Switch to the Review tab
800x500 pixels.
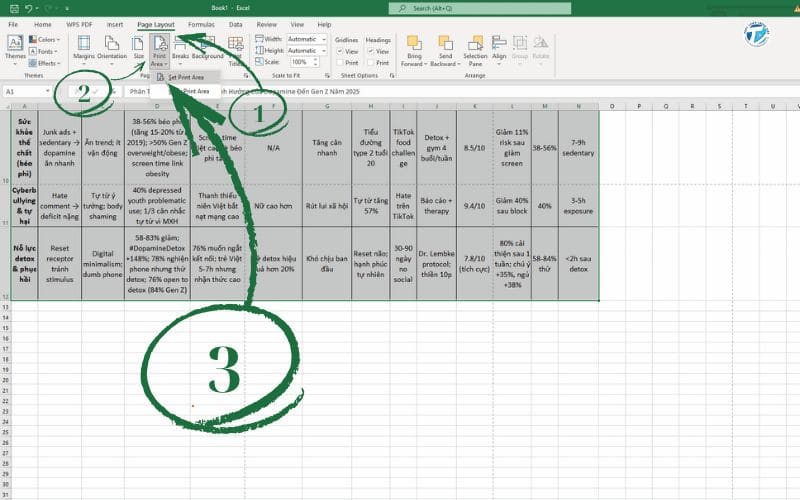tap(266, 24)
